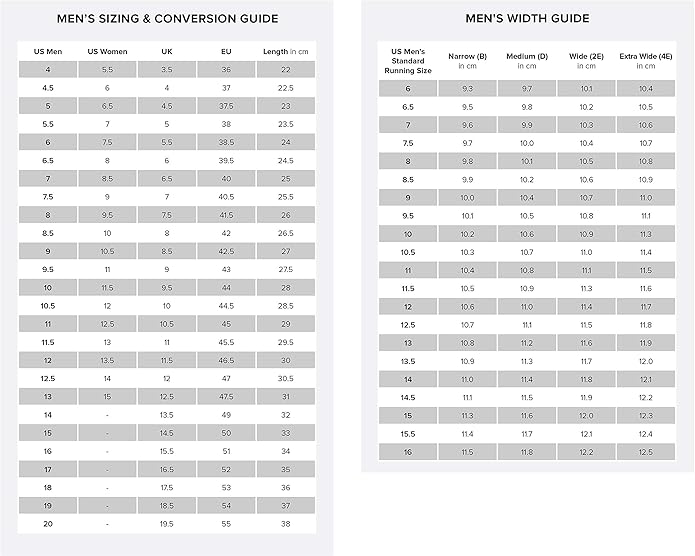Image resolution: width=695 pixels, height=556 pixels.
Task: Click the 38 cm length cell
Action: point(285,524)
